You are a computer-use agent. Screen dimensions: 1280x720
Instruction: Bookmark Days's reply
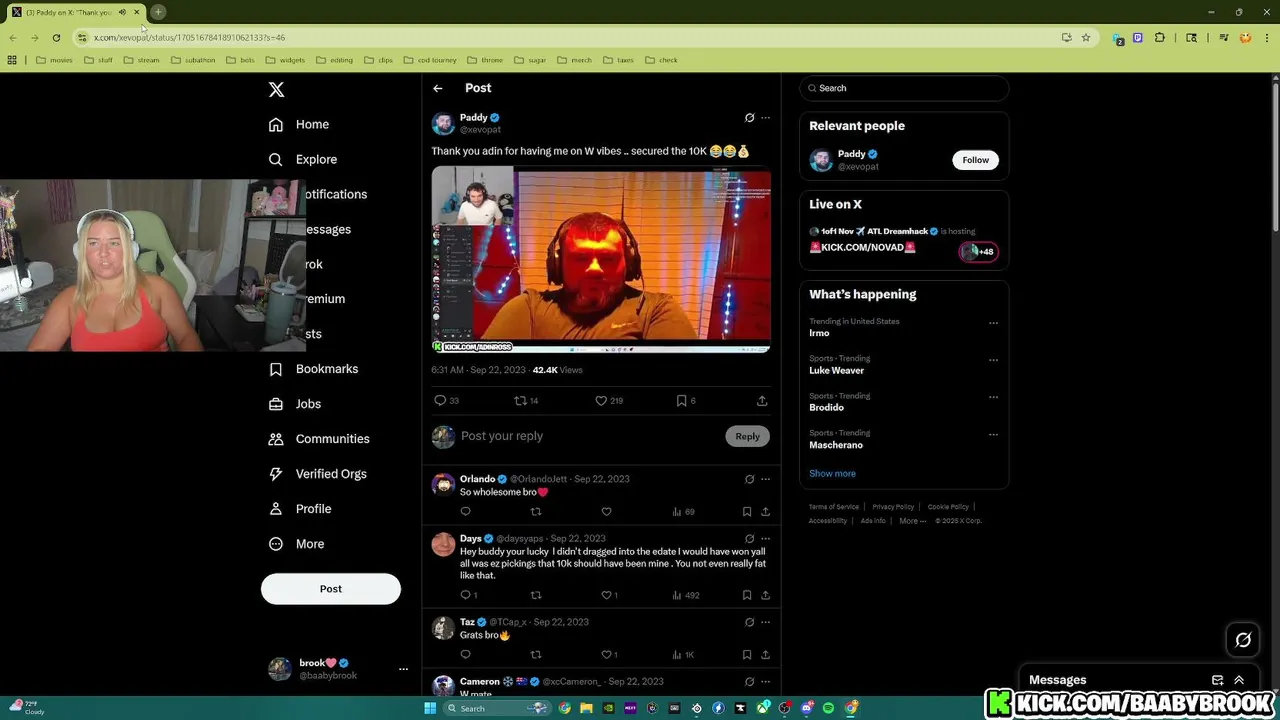tap(747, 595)
